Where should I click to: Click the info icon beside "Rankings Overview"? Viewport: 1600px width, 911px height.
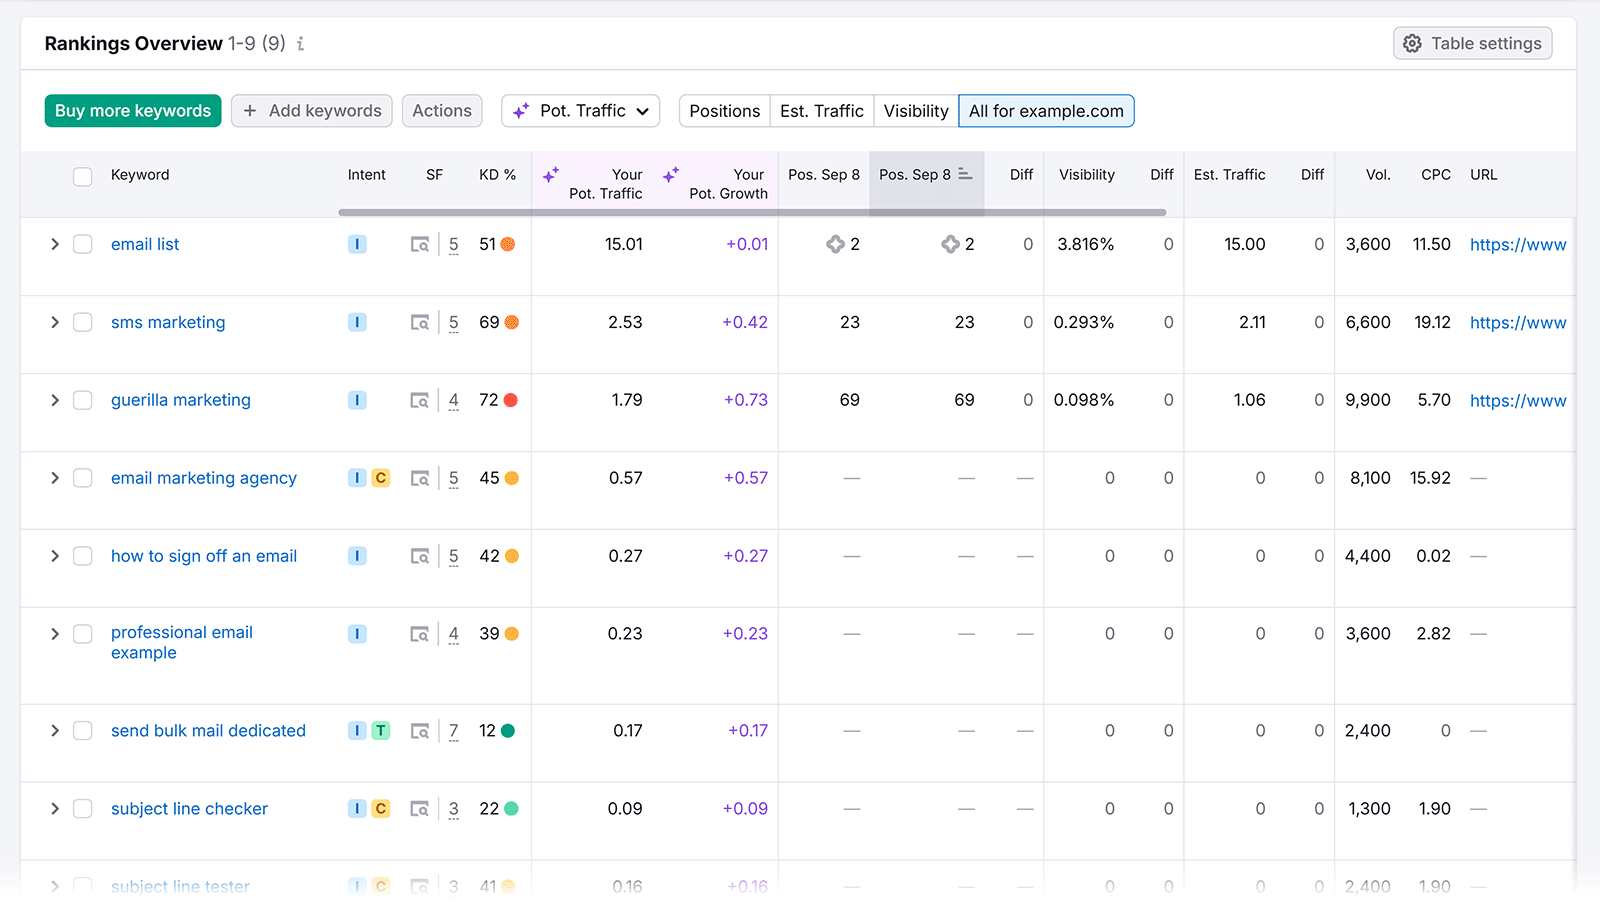(x=300, y=44)
